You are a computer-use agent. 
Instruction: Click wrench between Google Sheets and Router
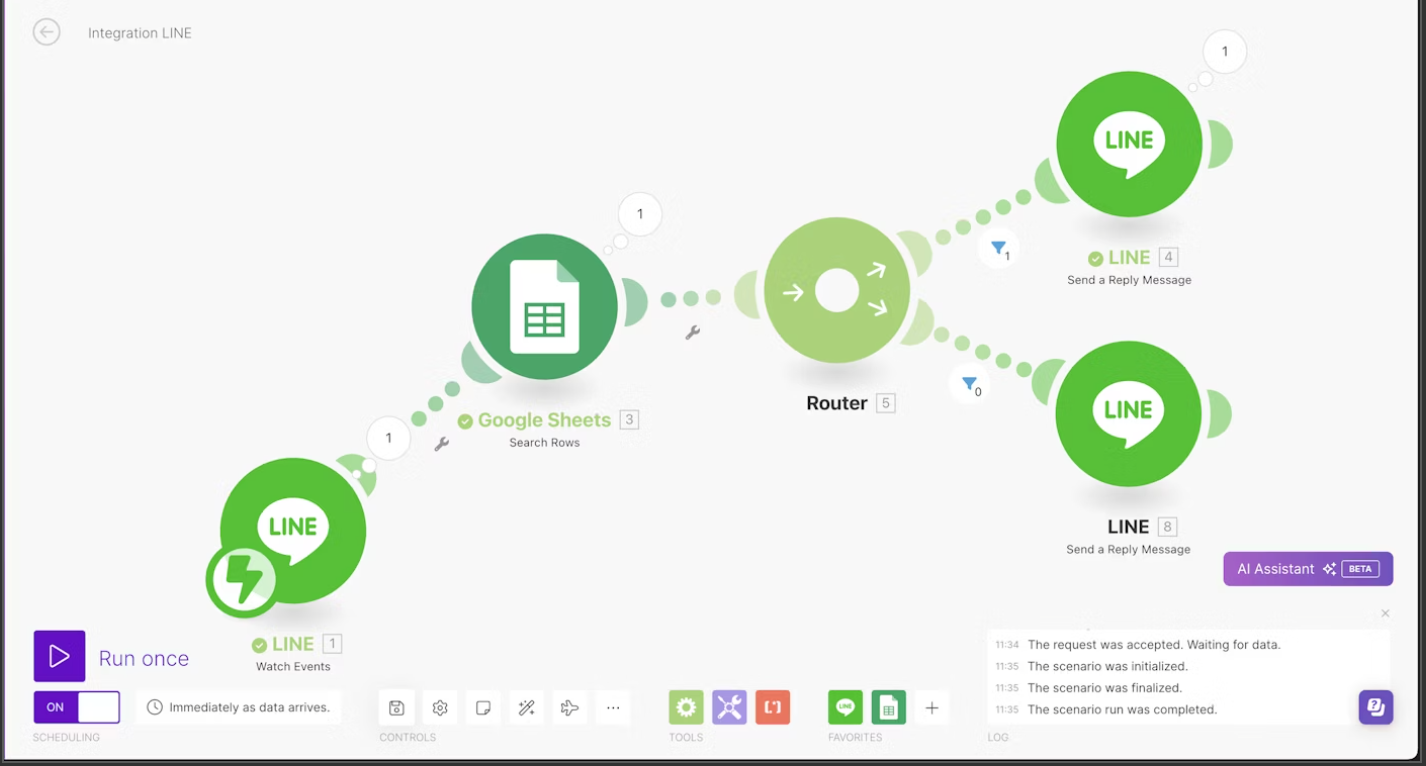tap(692, 332)
